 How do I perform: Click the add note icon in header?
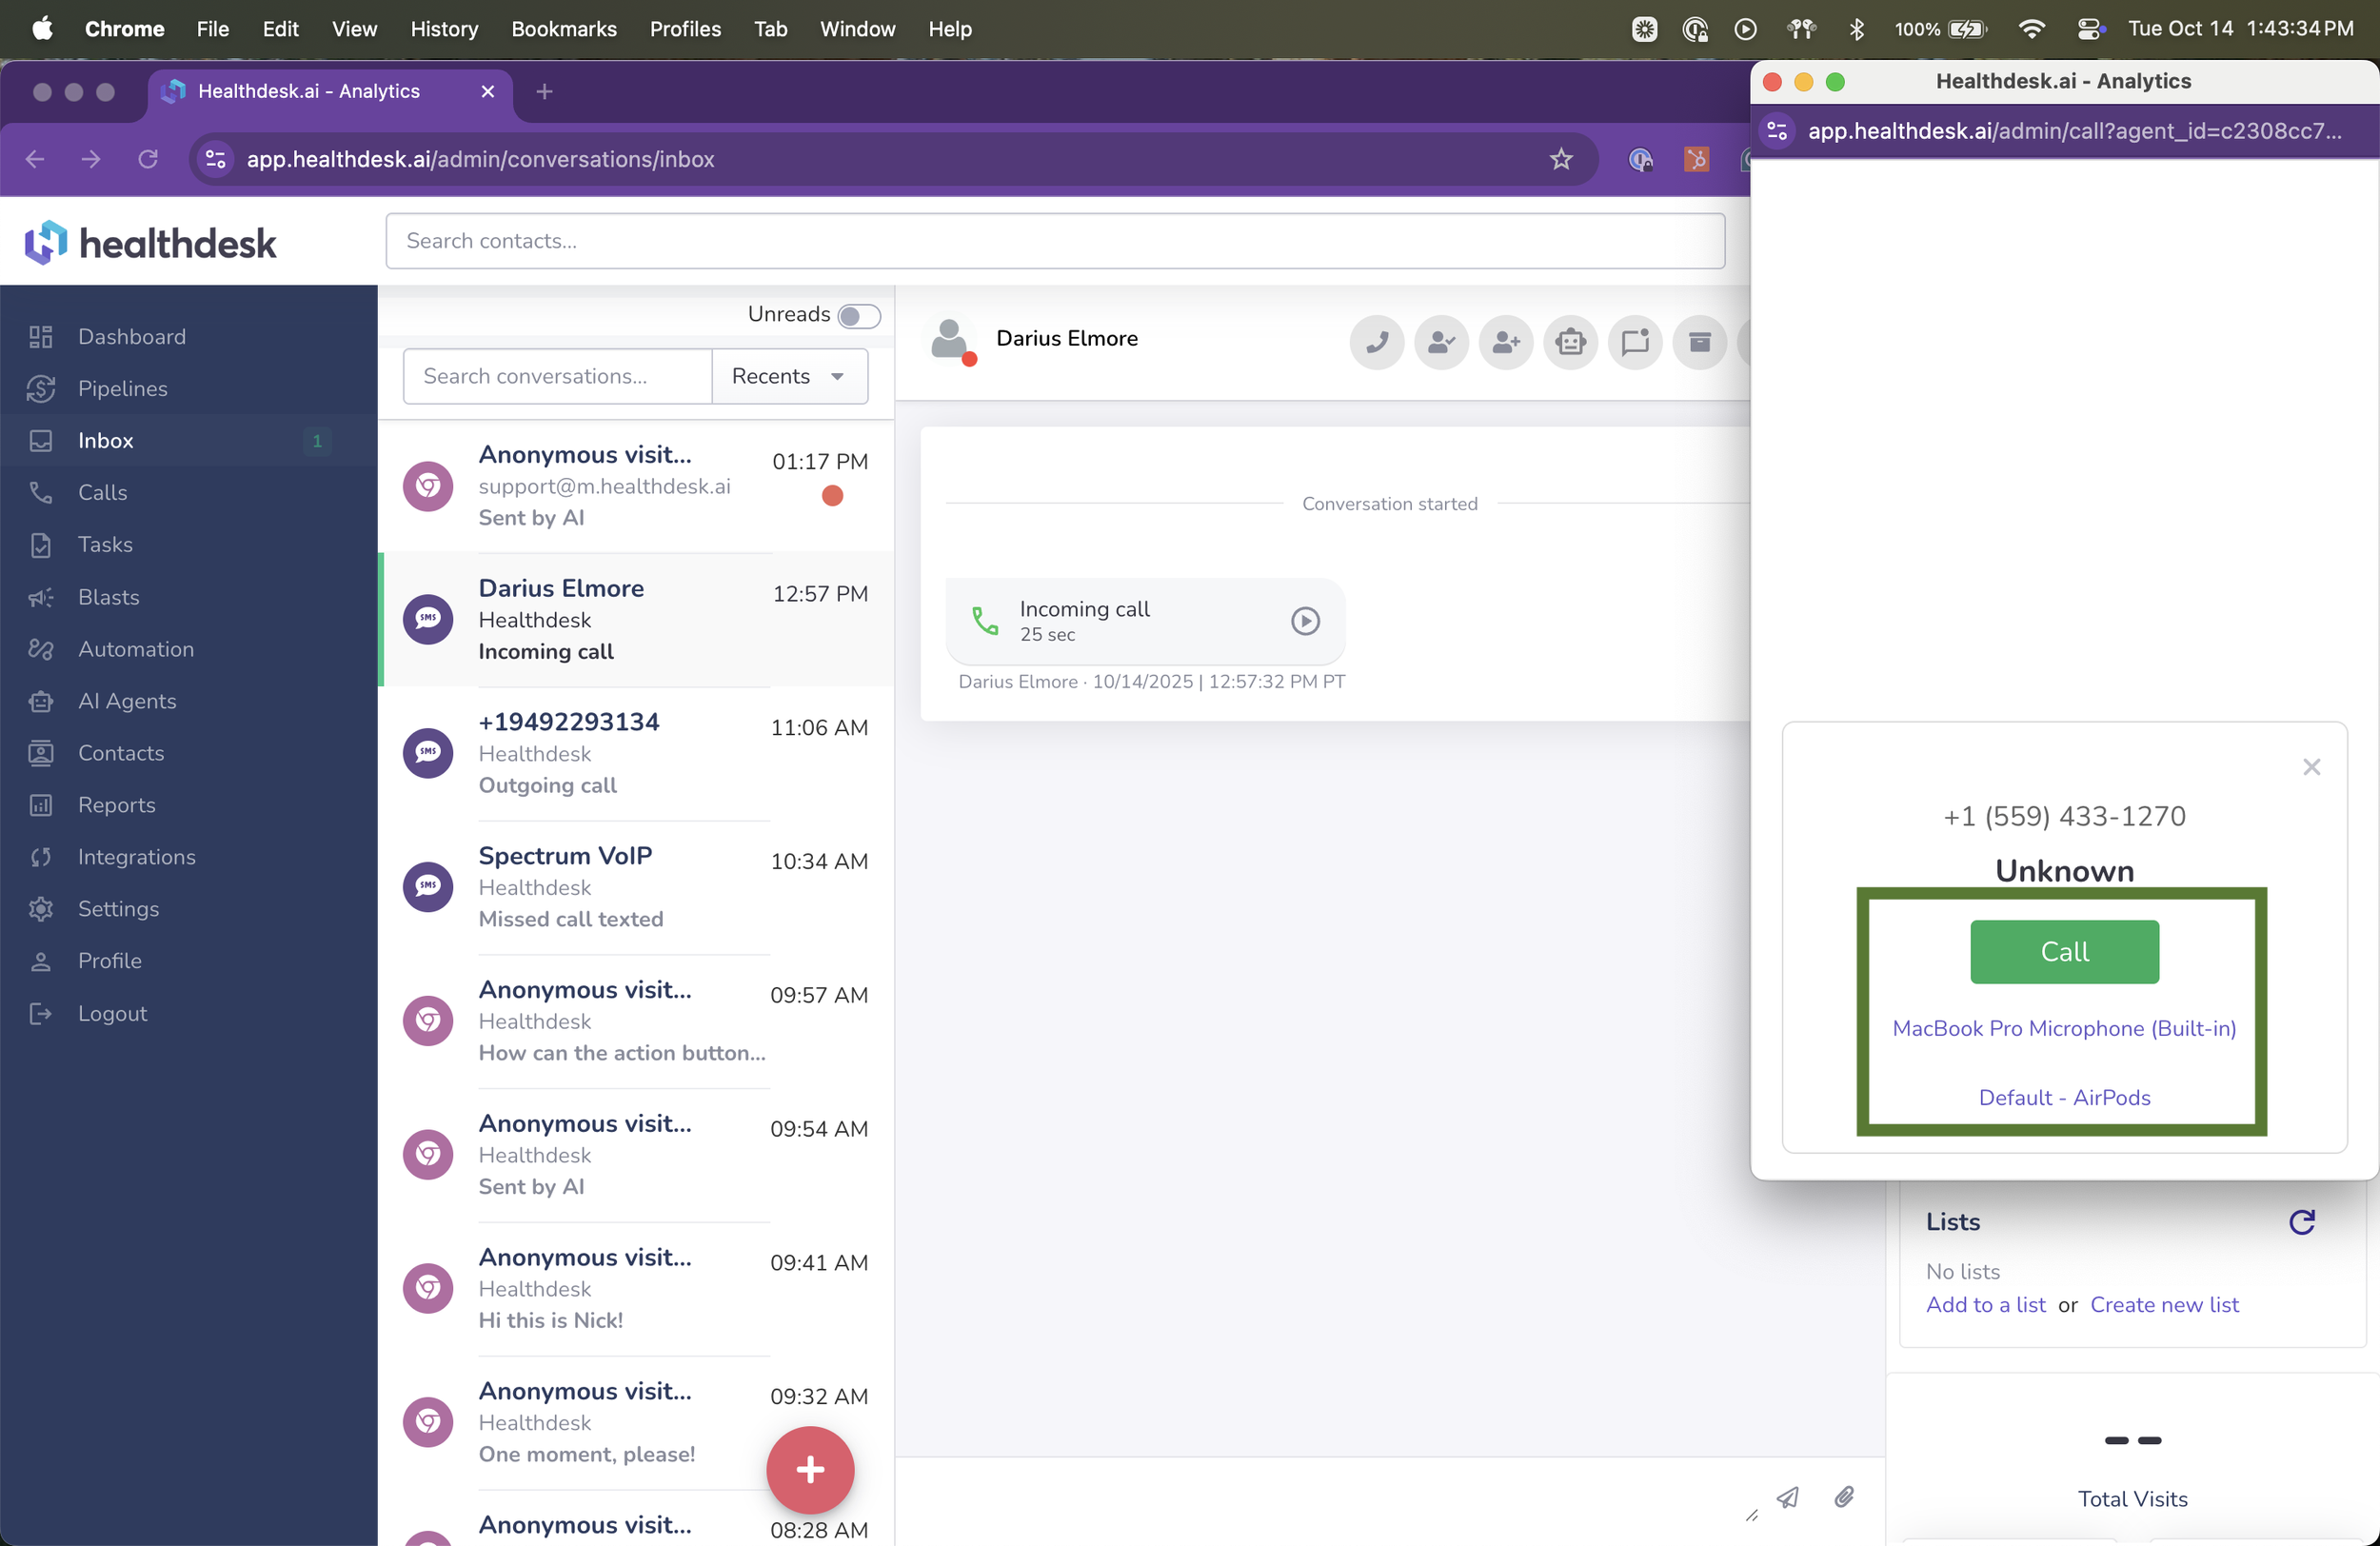[x=1635, y=343]
